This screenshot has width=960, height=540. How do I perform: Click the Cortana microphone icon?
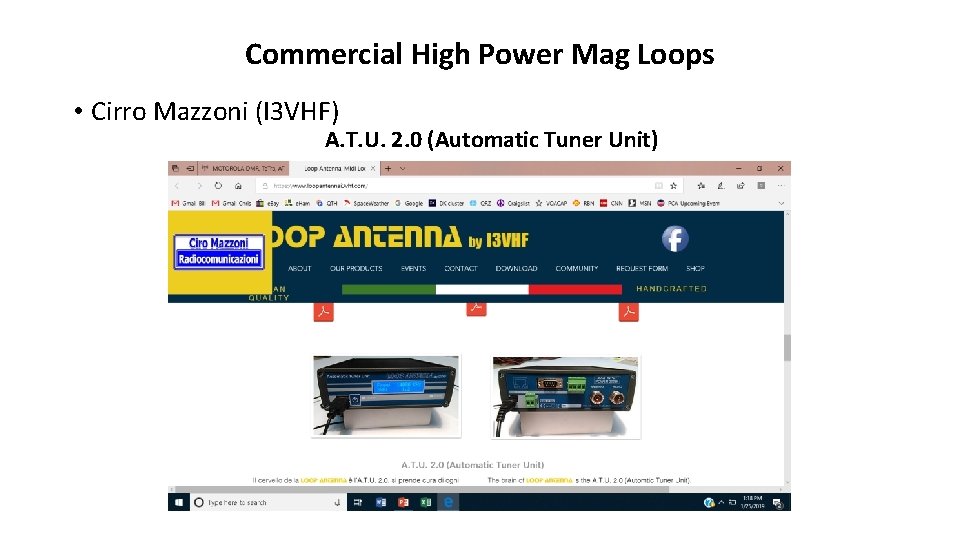click(337, 502)
